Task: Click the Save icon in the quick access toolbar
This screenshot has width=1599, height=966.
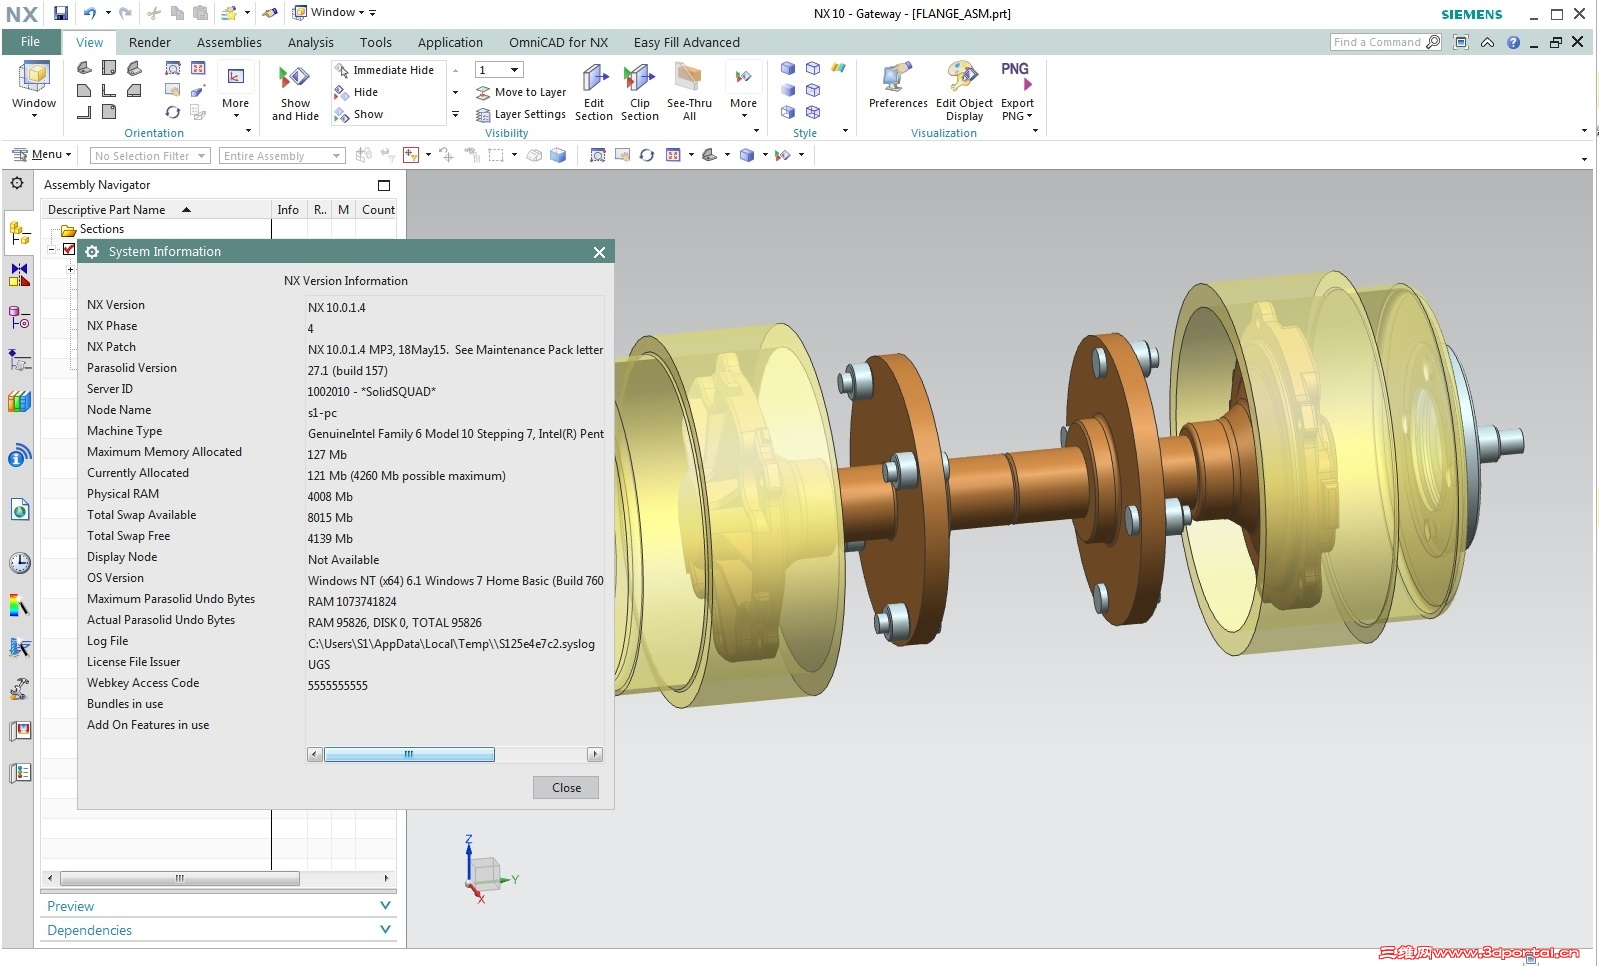Action: click(x=61, y=13)
